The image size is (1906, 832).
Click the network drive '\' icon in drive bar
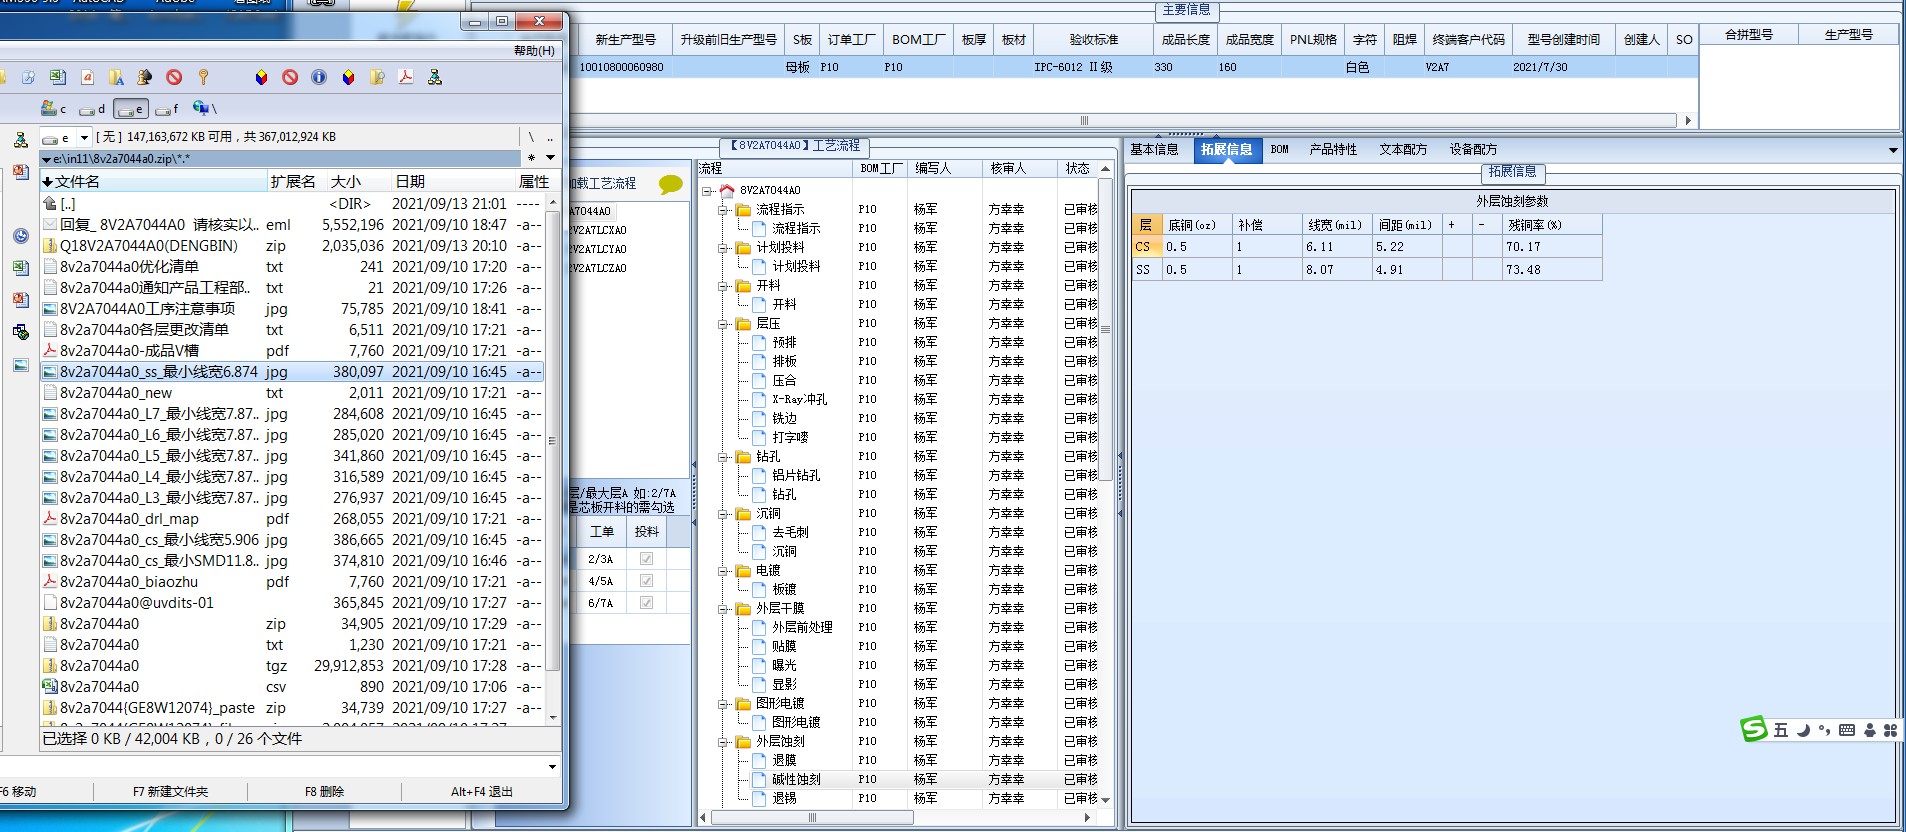point(204,108)
